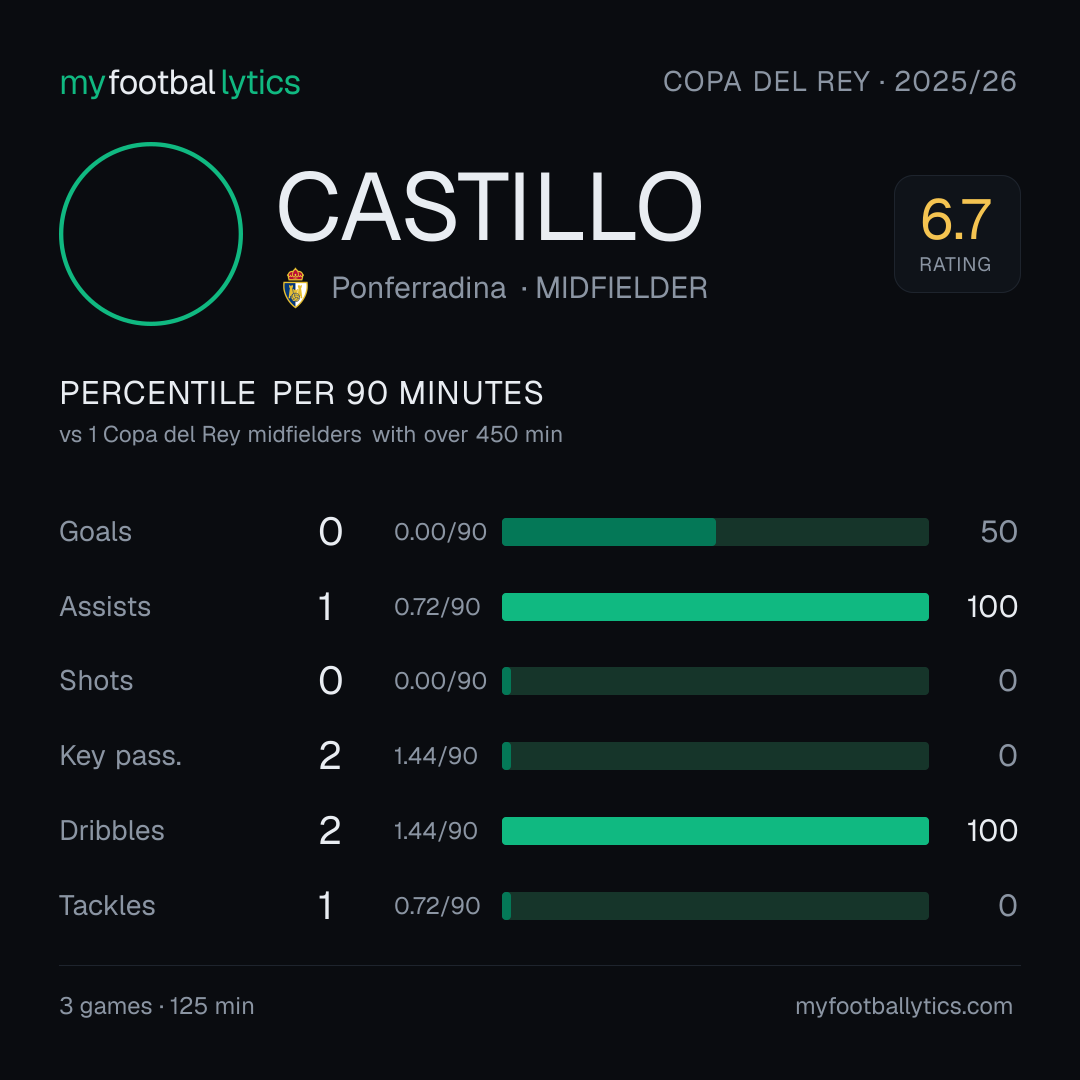This screenshot has height=1080, width=1080.
Task: Click the Ponferradina team name
Action: 419,288
